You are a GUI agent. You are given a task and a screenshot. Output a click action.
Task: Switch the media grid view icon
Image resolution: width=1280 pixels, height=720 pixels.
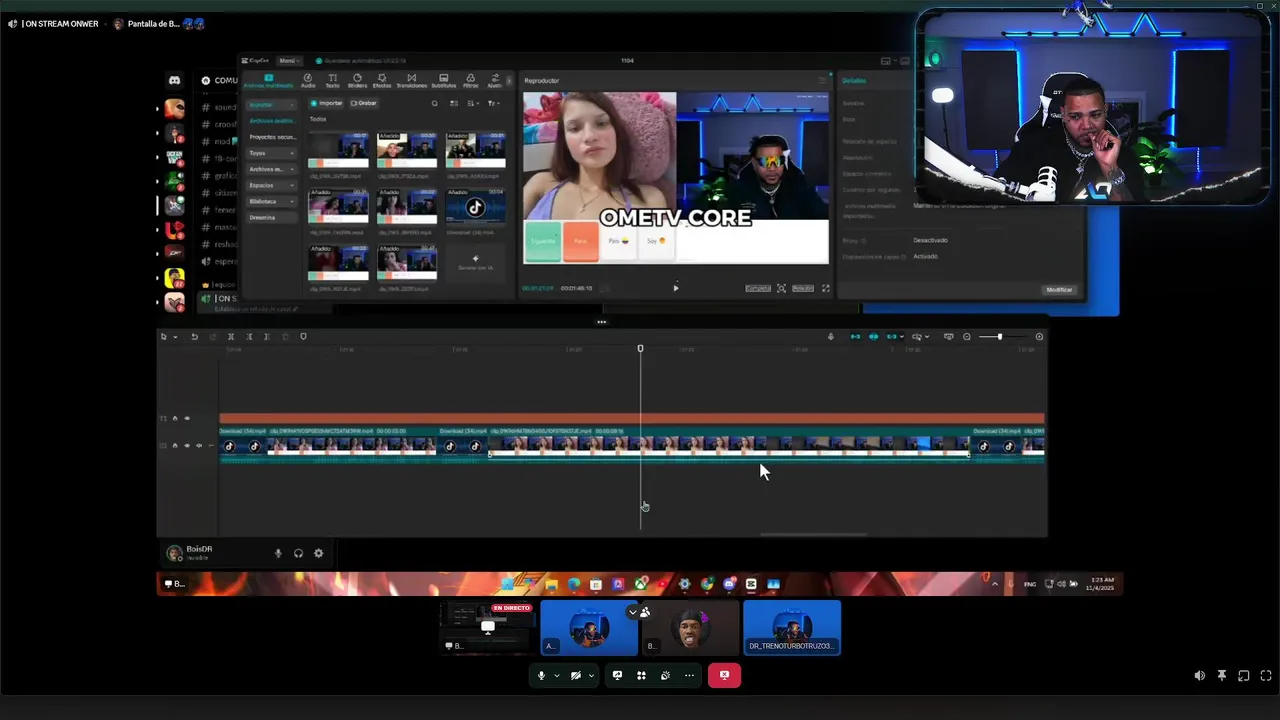(454, 103)
